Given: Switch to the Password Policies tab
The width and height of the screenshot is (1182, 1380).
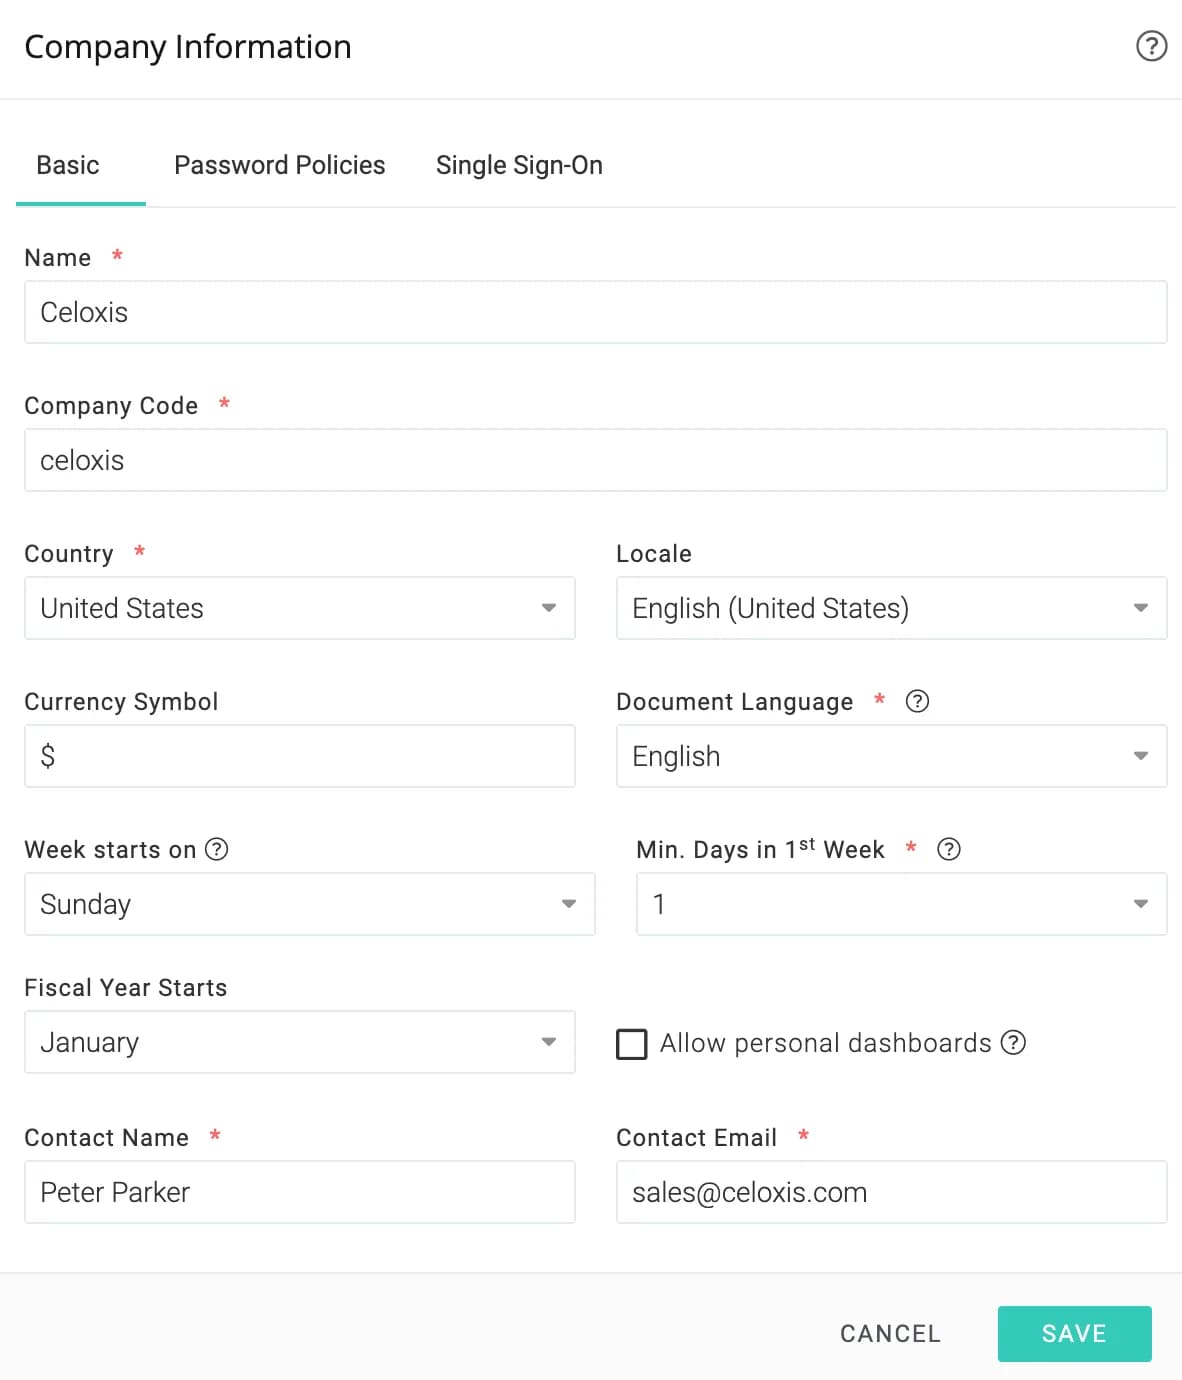Looking at the screenshot, I should [280, 165].
